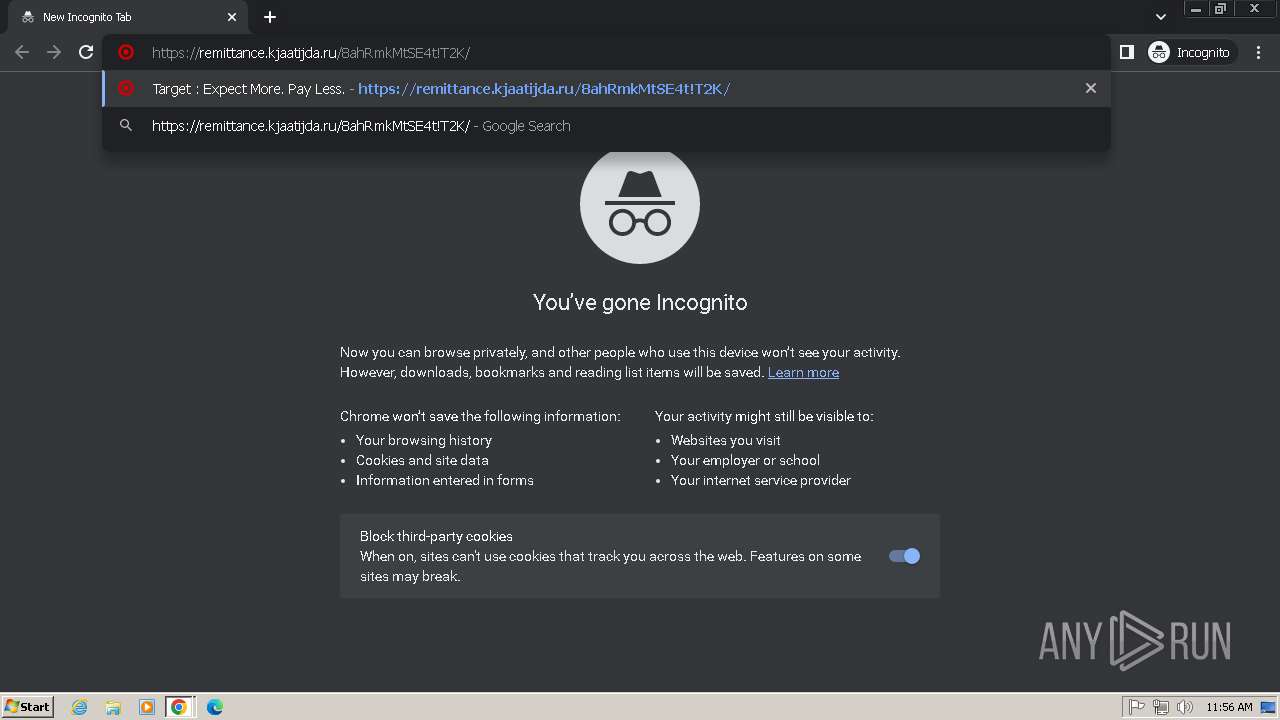
Task: Click the magnifier icon in search suggestion
Action: [x=126, y=126]
